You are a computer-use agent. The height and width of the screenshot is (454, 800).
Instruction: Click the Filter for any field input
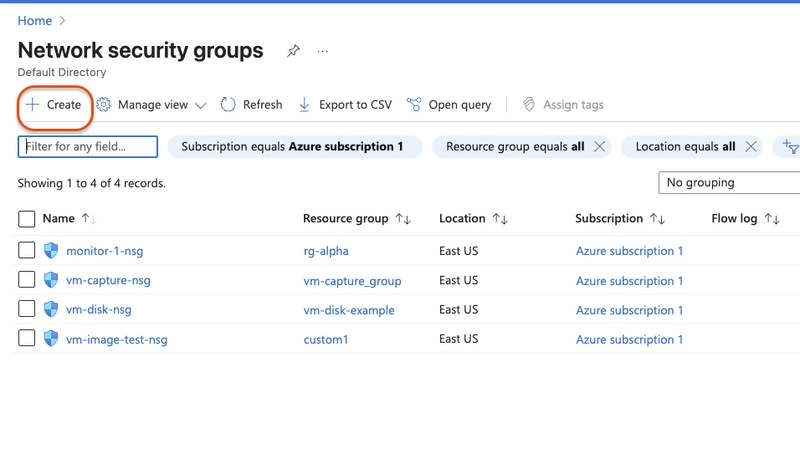pos(88,146)
